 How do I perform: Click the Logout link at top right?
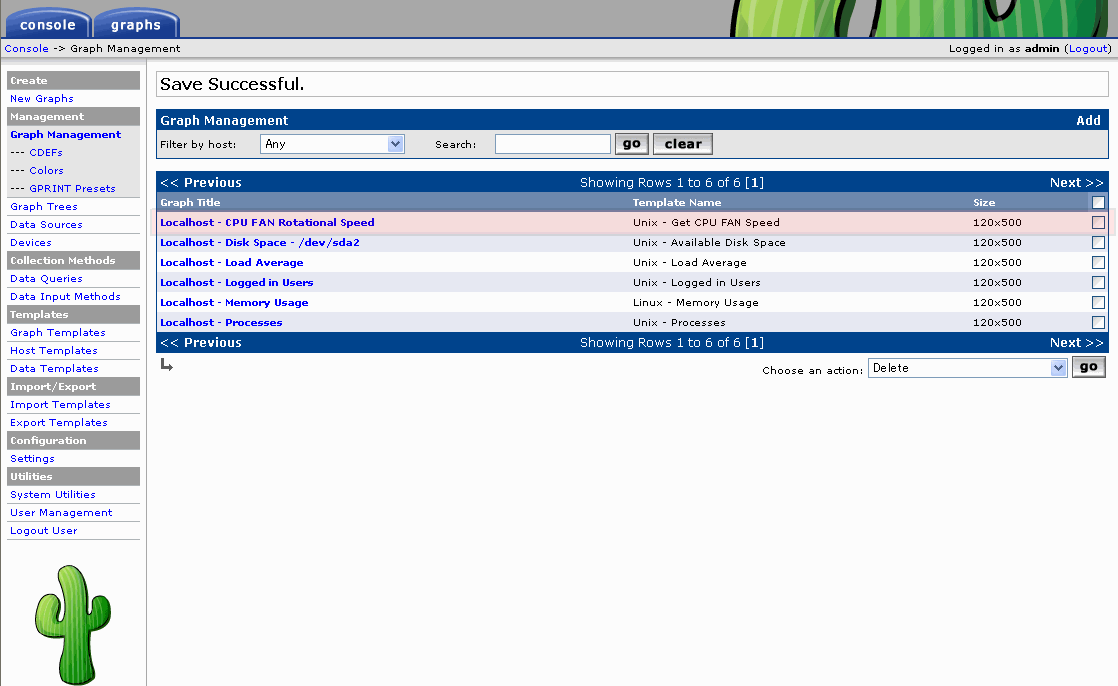click(x=1088, y=48)
